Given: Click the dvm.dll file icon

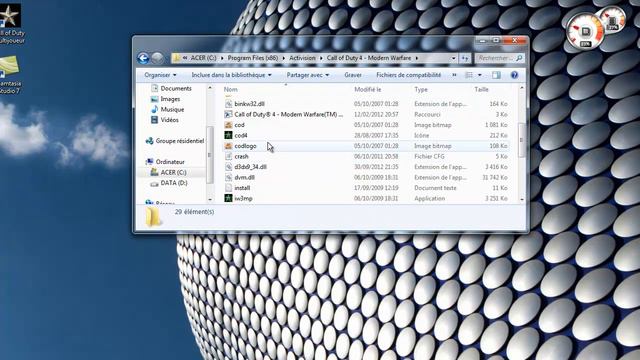Looking at the screenshot, I should 229,178.
